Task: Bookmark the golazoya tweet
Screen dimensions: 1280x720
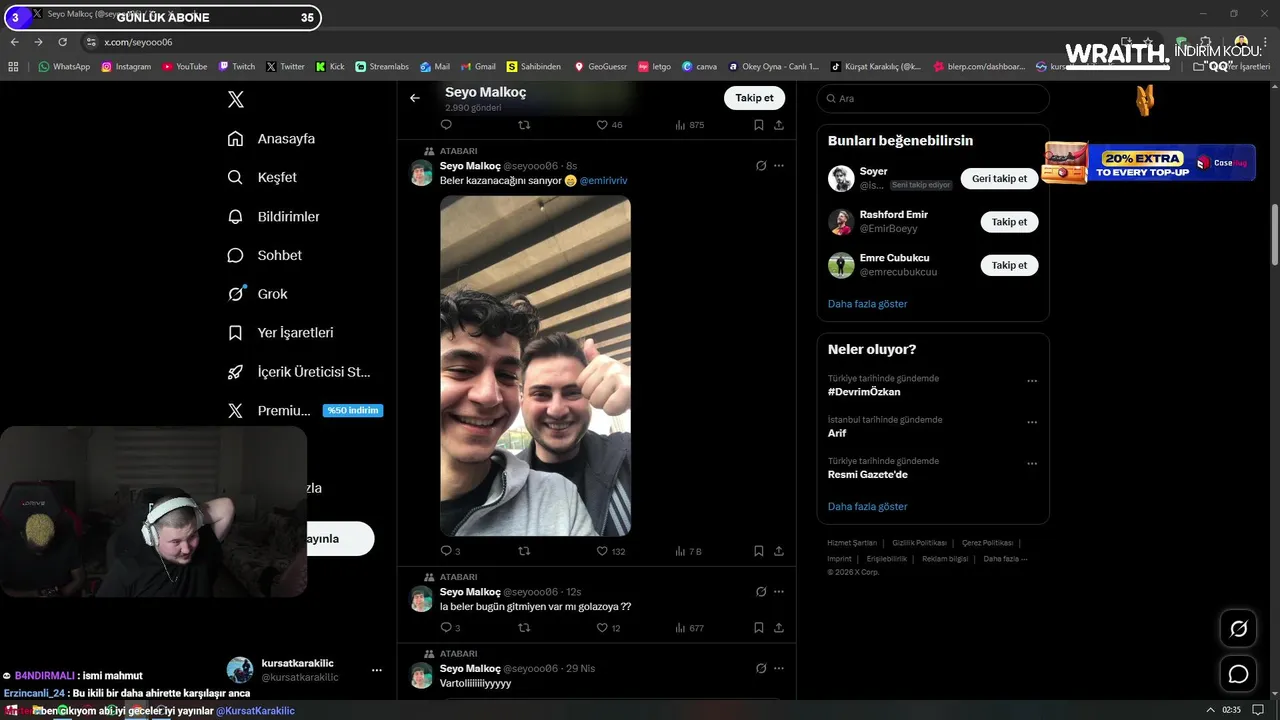Action: click(759, 628)
